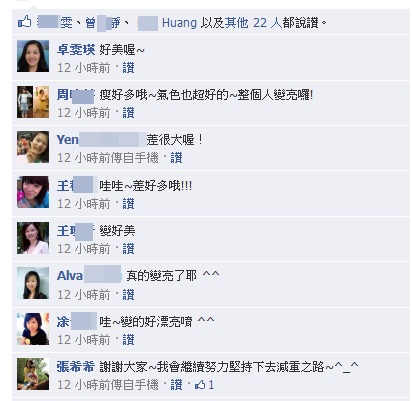Viewport: 412px width, 401px height.
Task: Open 卓雯瑛's profile picture
Action: coord(33,56)
